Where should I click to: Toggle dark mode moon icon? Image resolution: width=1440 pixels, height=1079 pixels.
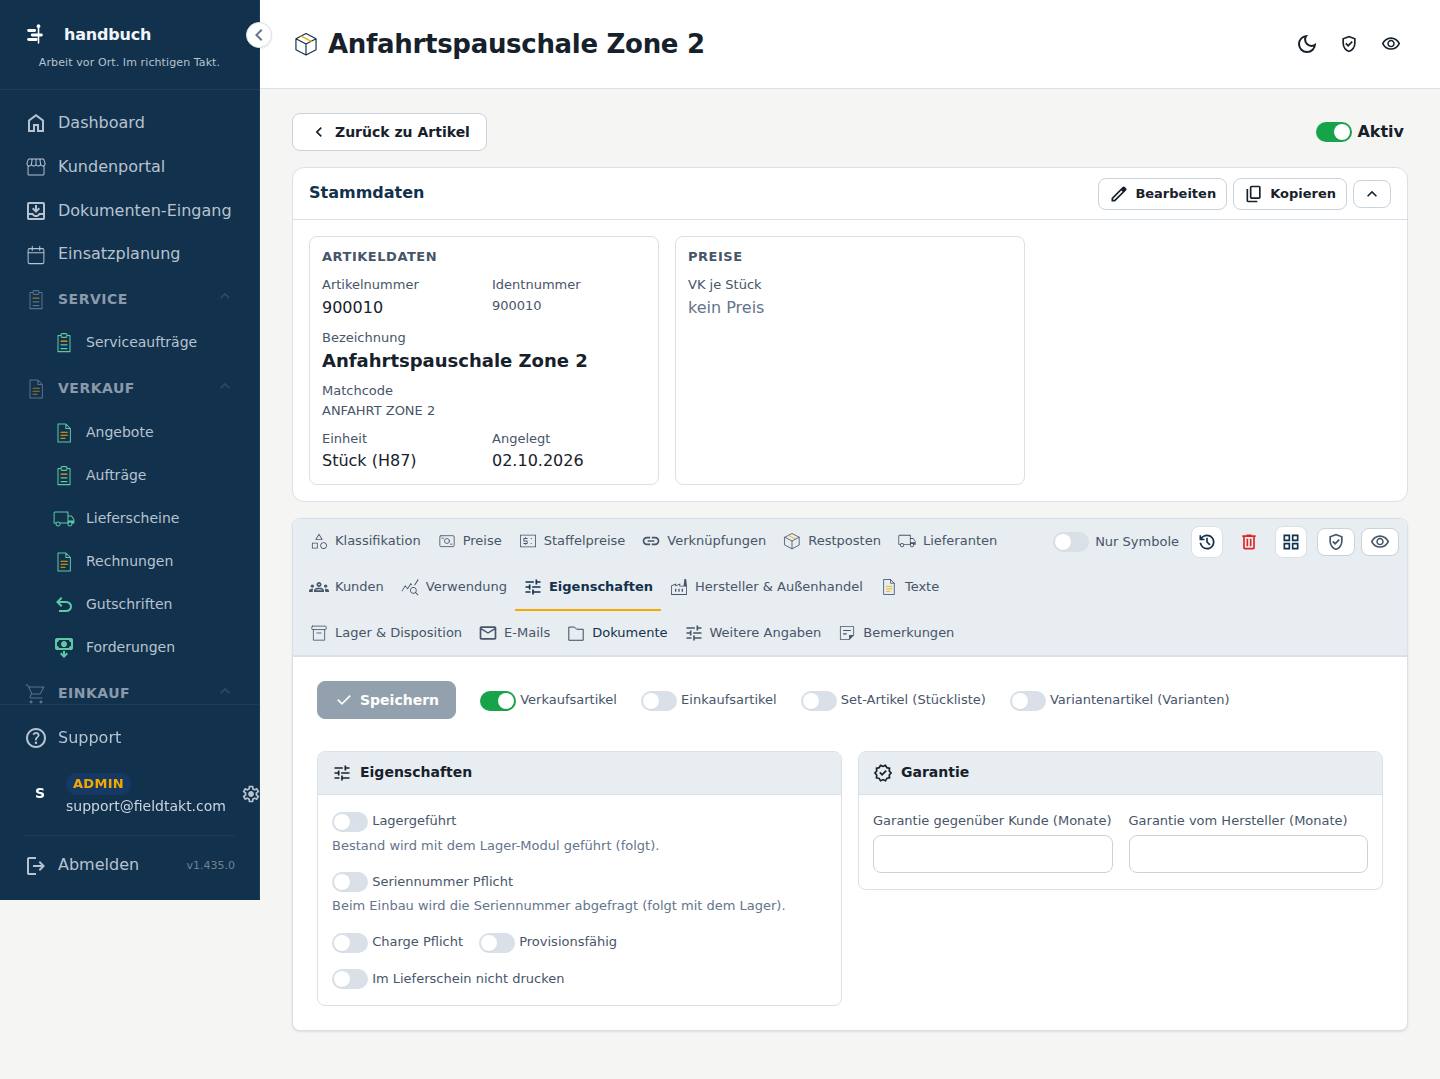click(x=1307, y=44)
